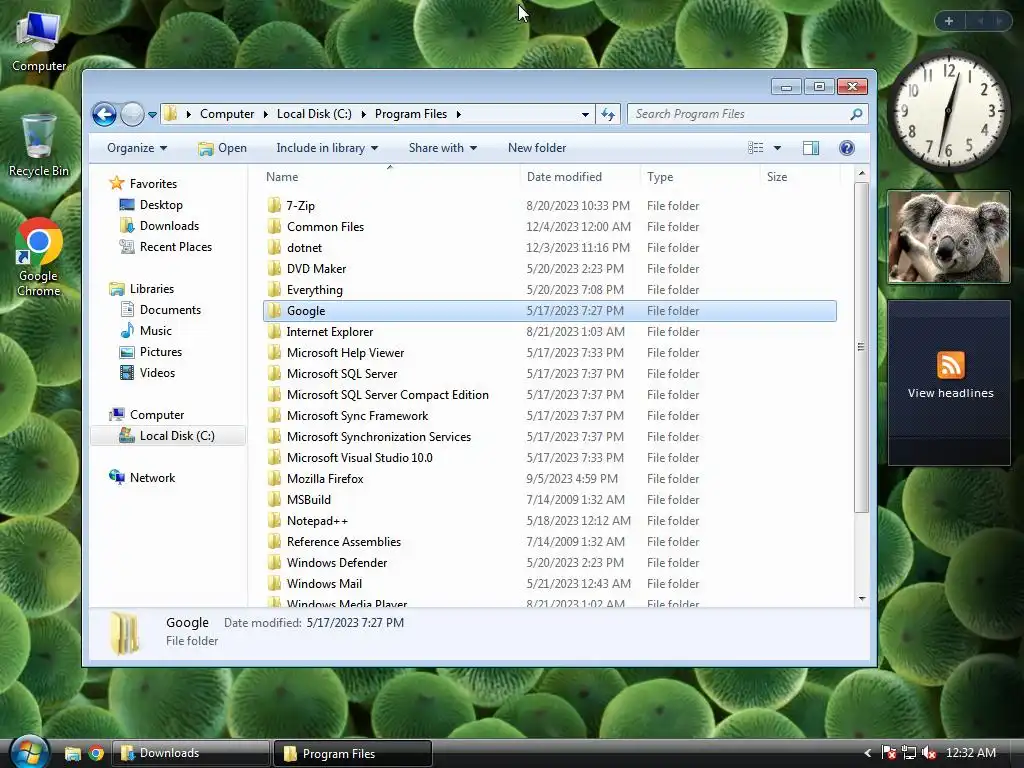Image resolution: width=1024 pixels, height=768 pixels.
Task: Click the change view icon
Action: (x=756, y=148)
